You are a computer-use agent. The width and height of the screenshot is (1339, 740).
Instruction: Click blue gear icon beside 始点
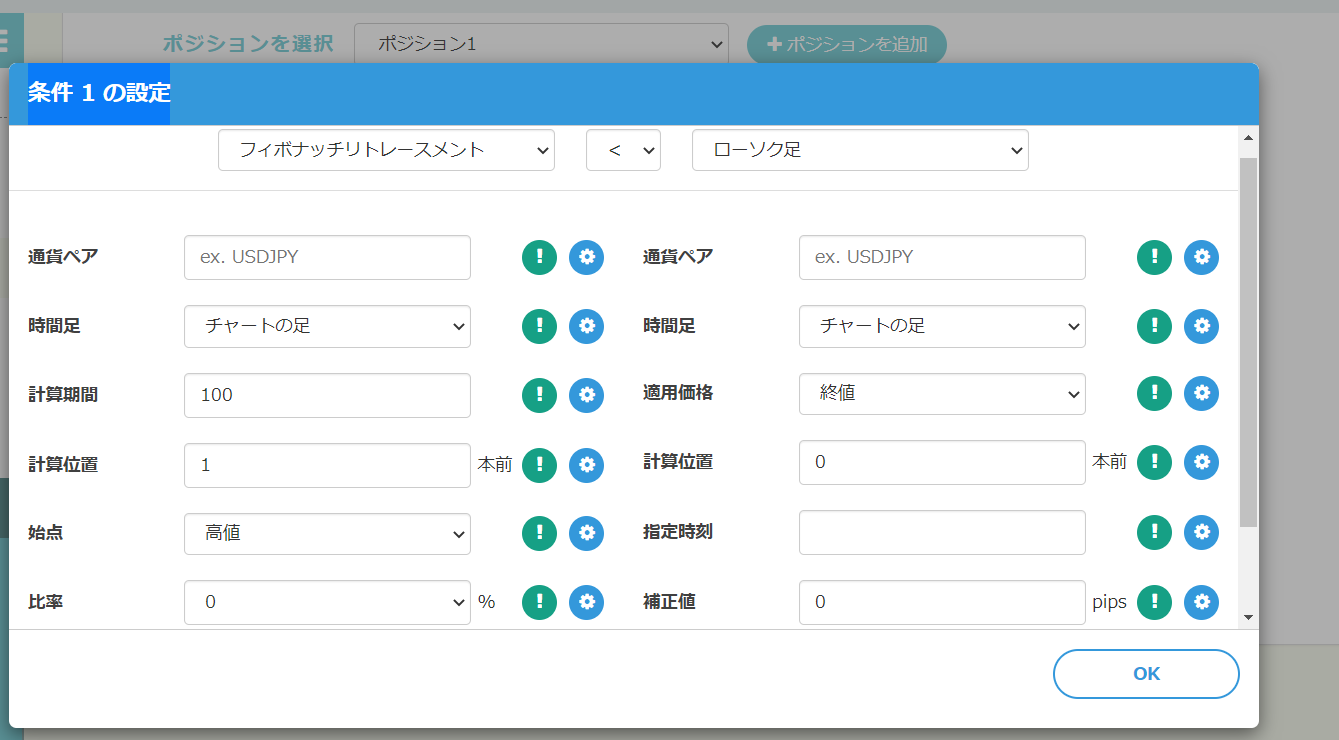586,533
